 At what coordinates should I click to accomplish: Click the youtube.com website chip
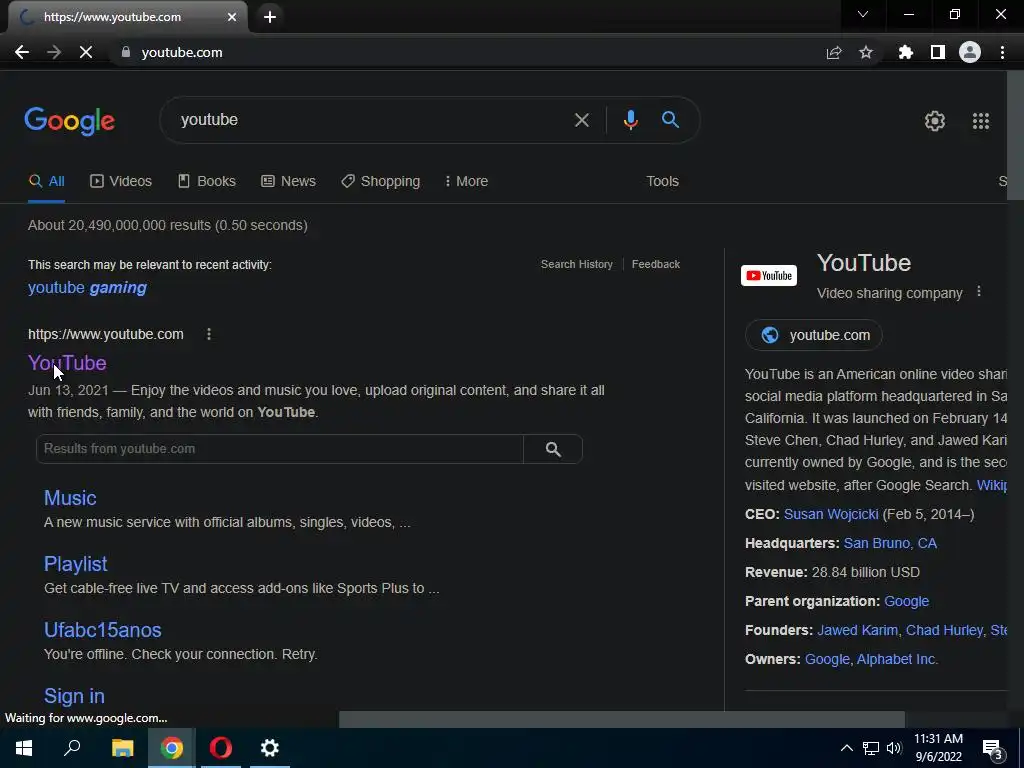[814, 335]
